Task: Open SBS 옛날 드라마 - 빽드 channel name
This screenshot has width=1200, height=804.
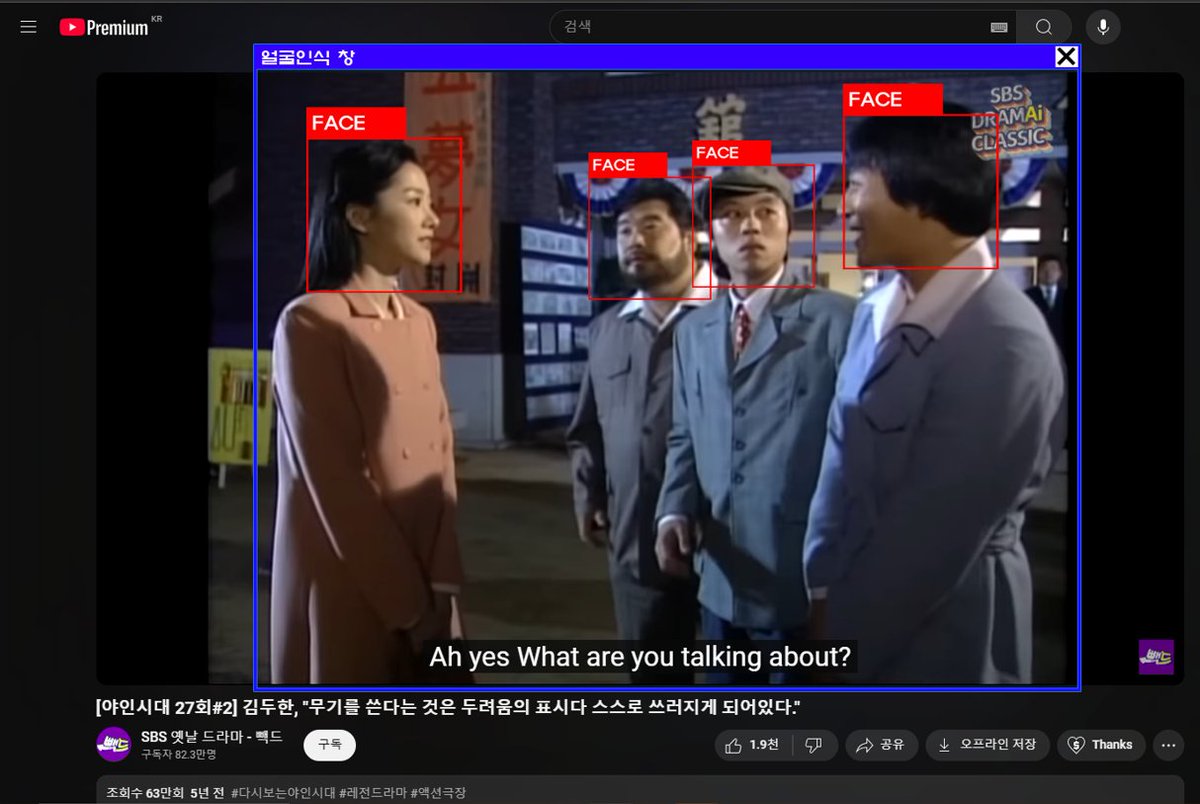Action: pyautogui.click(x=212, y=737)
